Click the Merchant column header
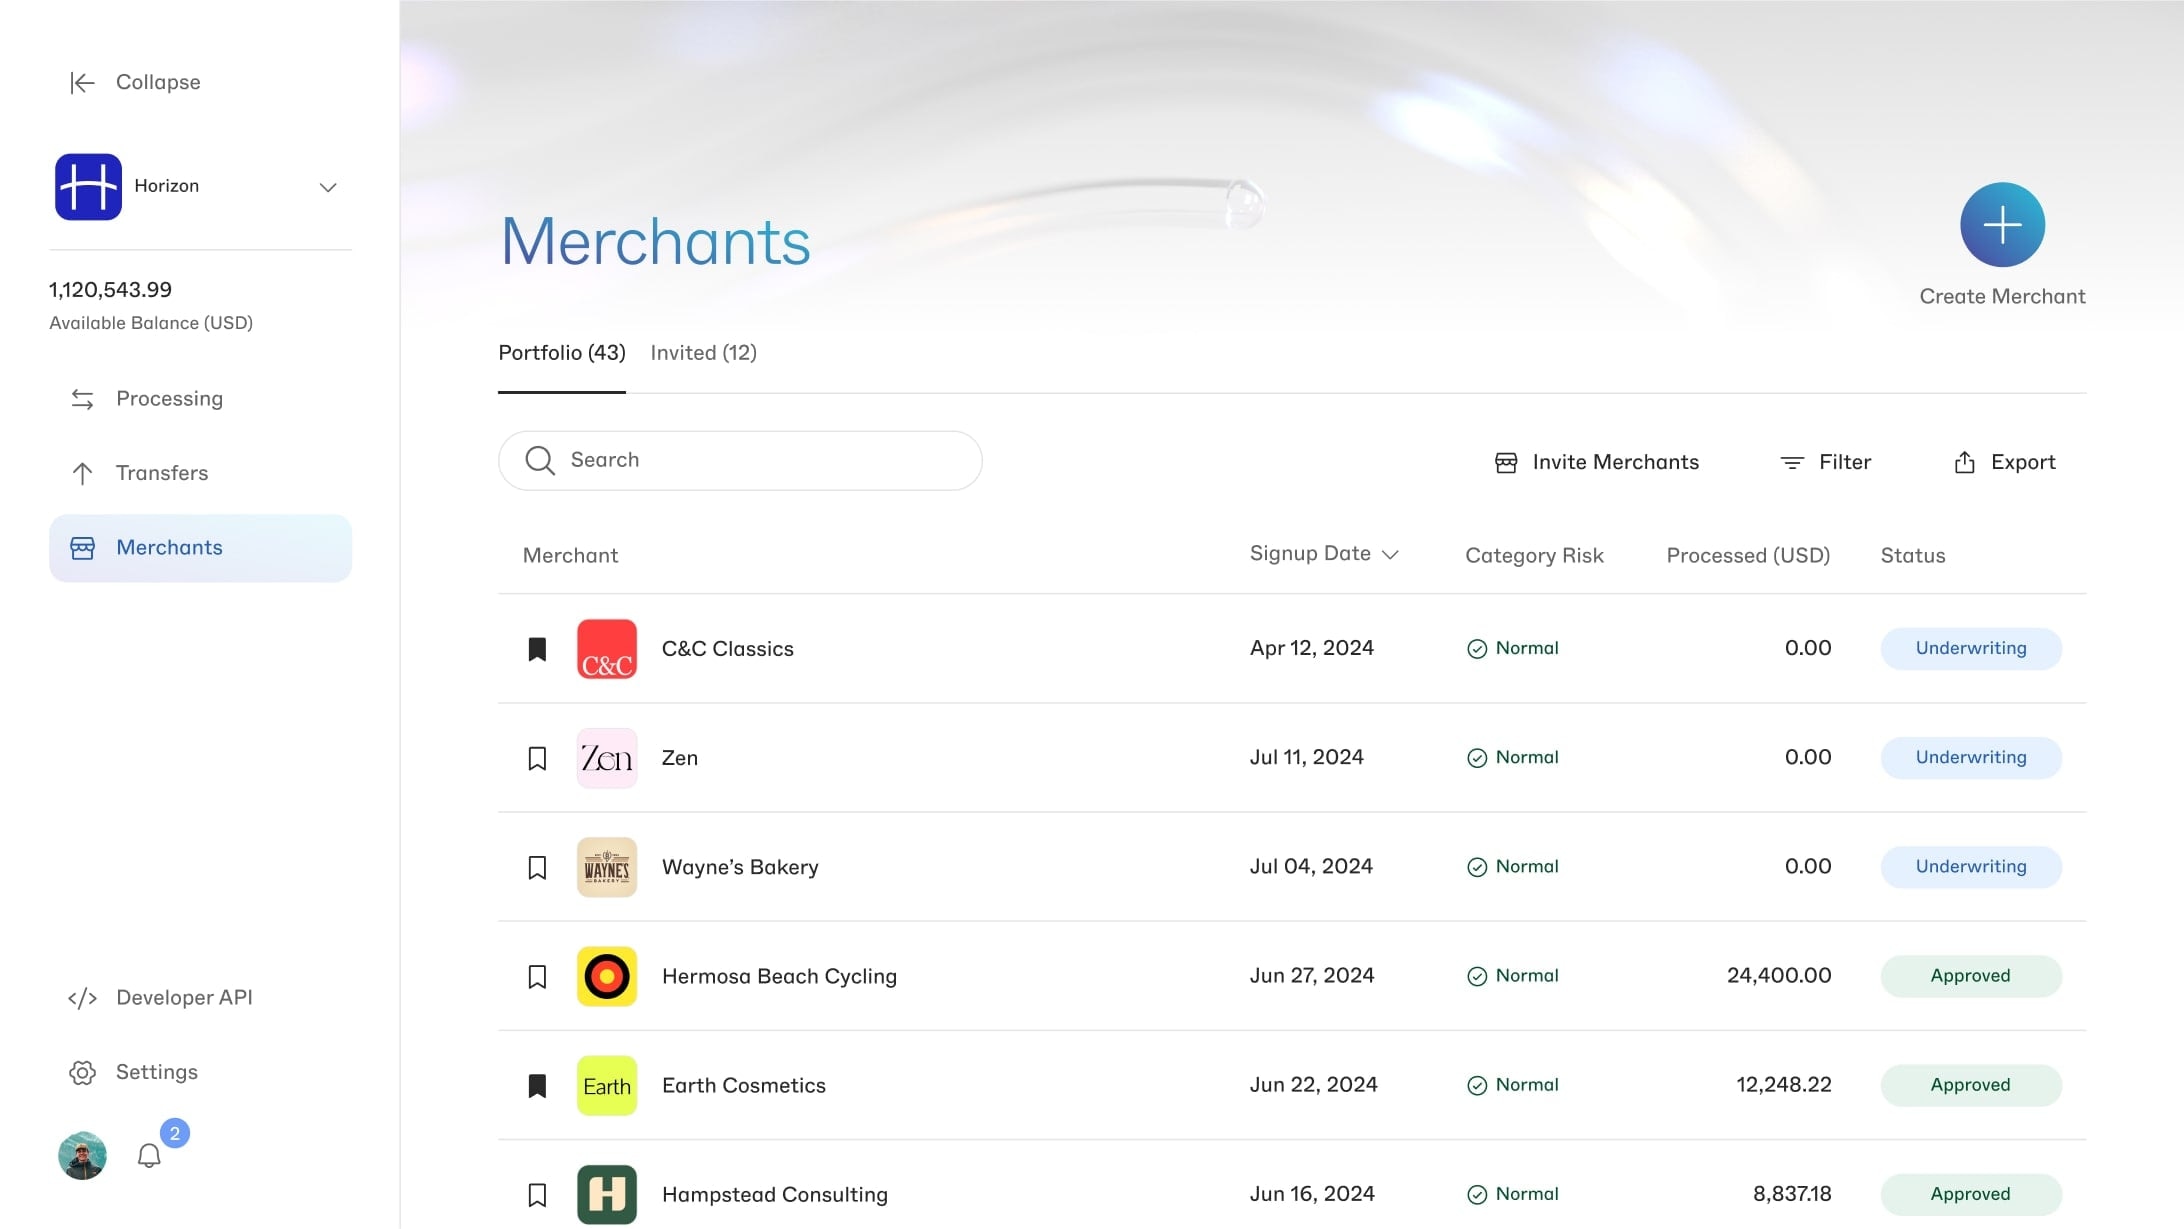 point(570,556)
